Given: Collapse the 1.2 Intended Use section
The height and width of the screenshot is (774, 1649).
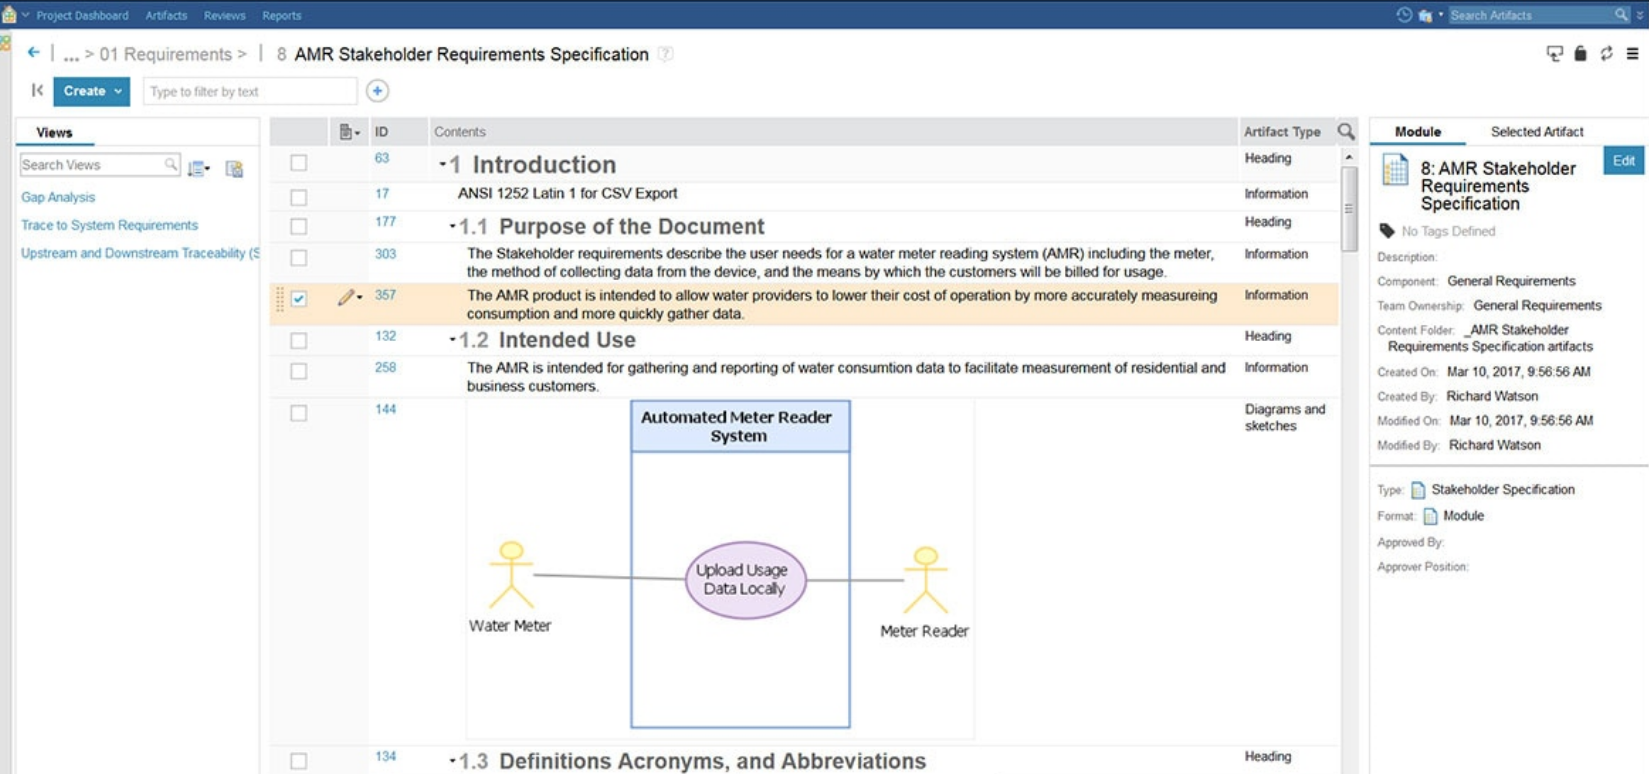Looking at the screenshot, I should point(452,340).
